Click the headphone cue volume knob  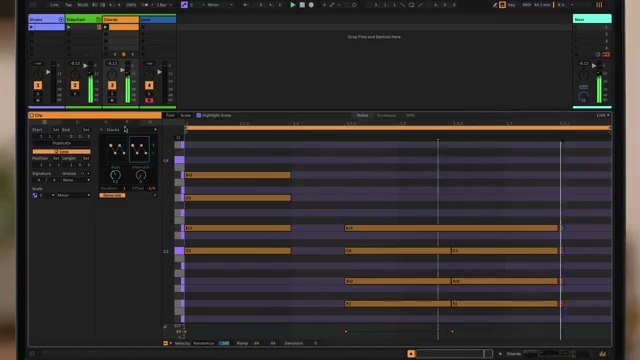584,97
